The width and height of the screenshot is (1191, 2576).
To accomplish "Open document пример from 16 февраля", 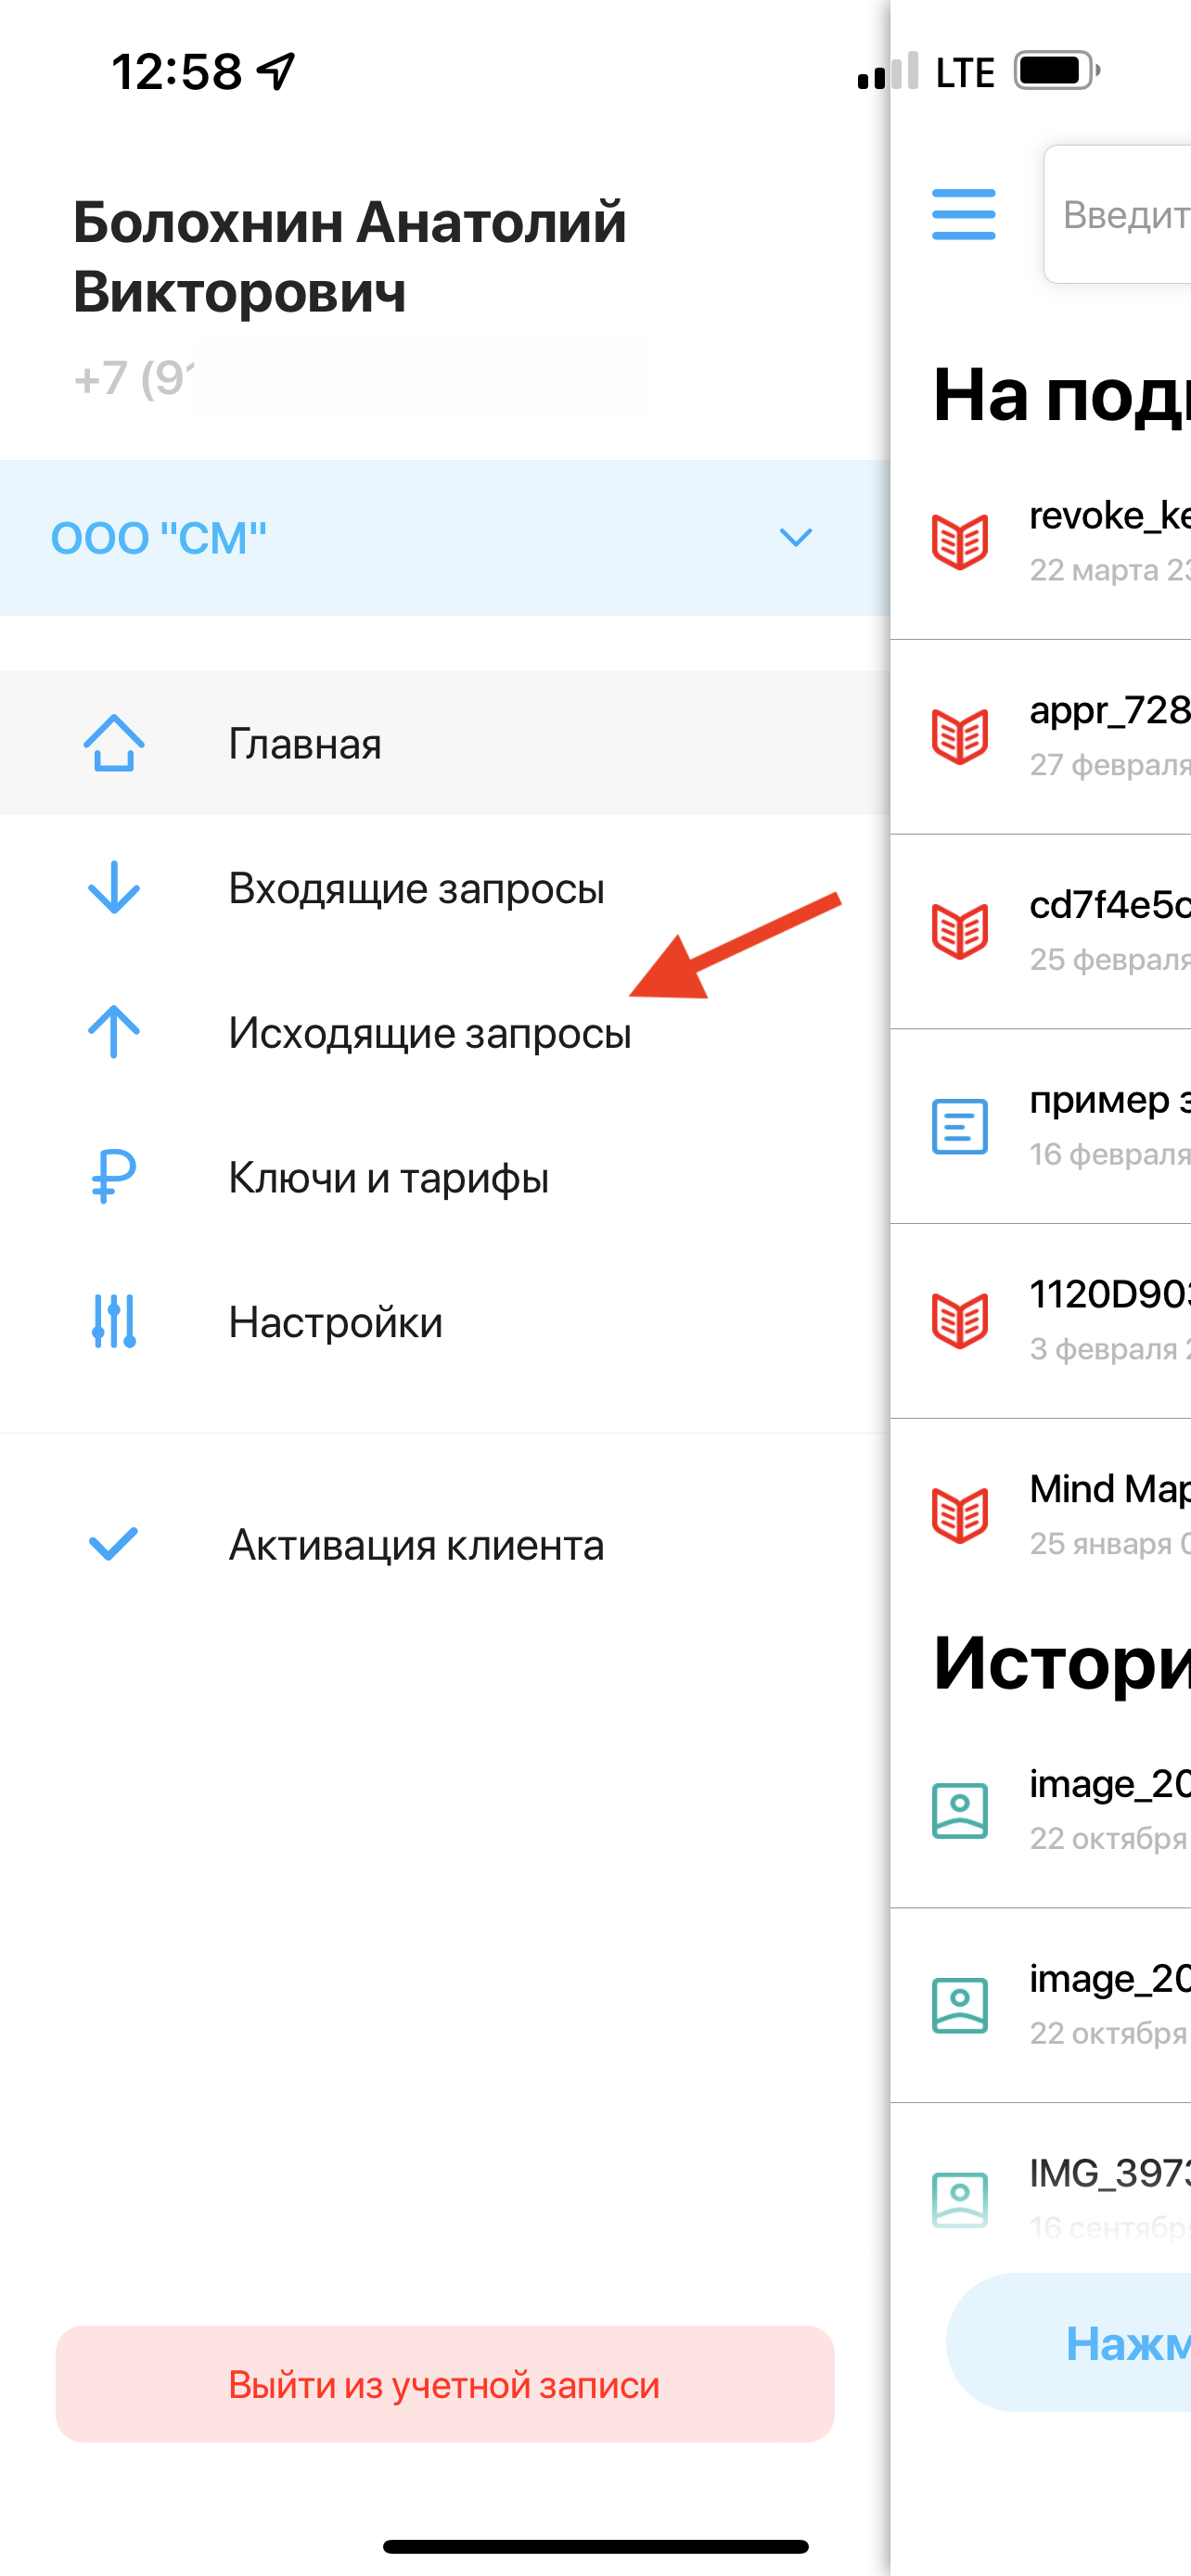I will pos(1041,1126).
